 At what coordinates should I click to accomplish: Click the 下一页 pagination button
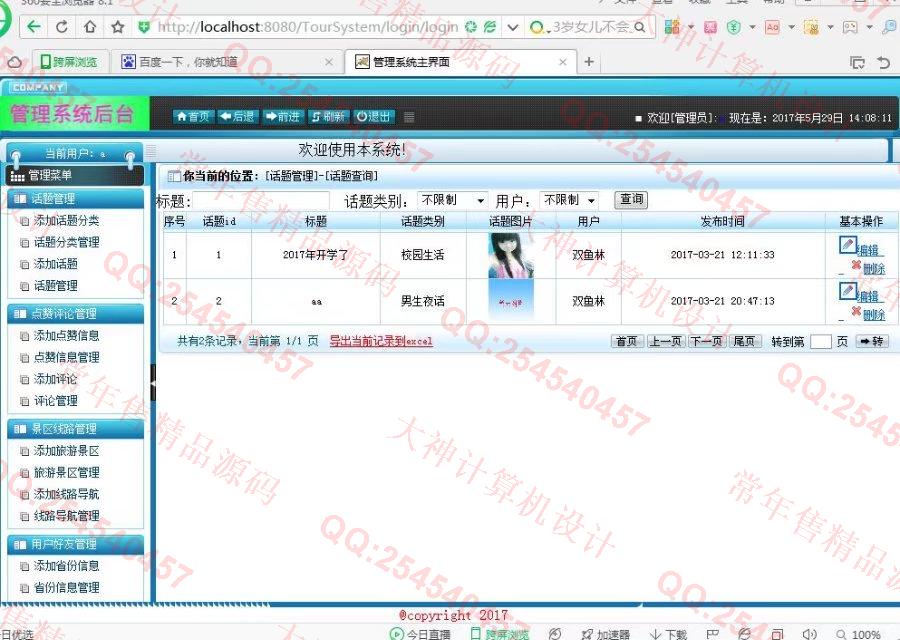coord(707,342)
